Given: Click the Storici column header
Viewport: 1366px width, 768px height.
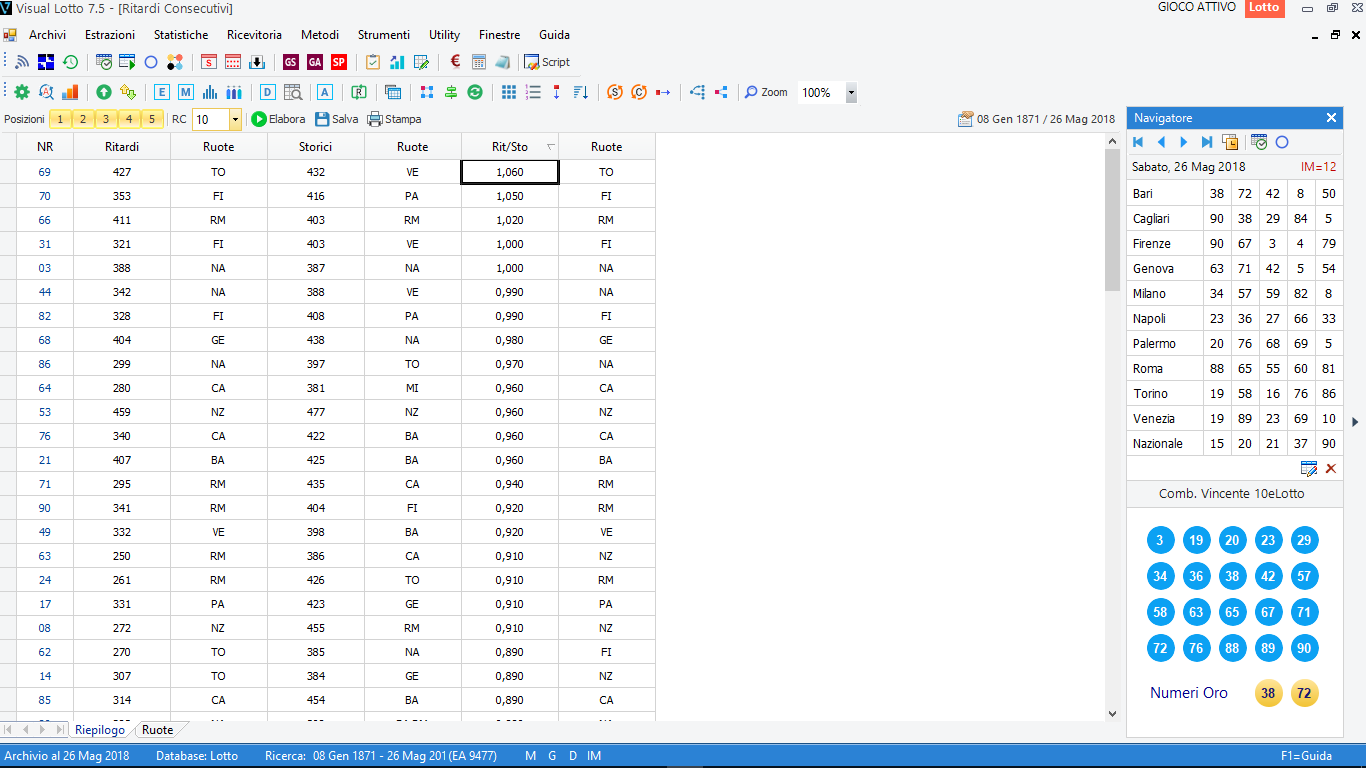Looking at the screenshot, I should [316, 146].
